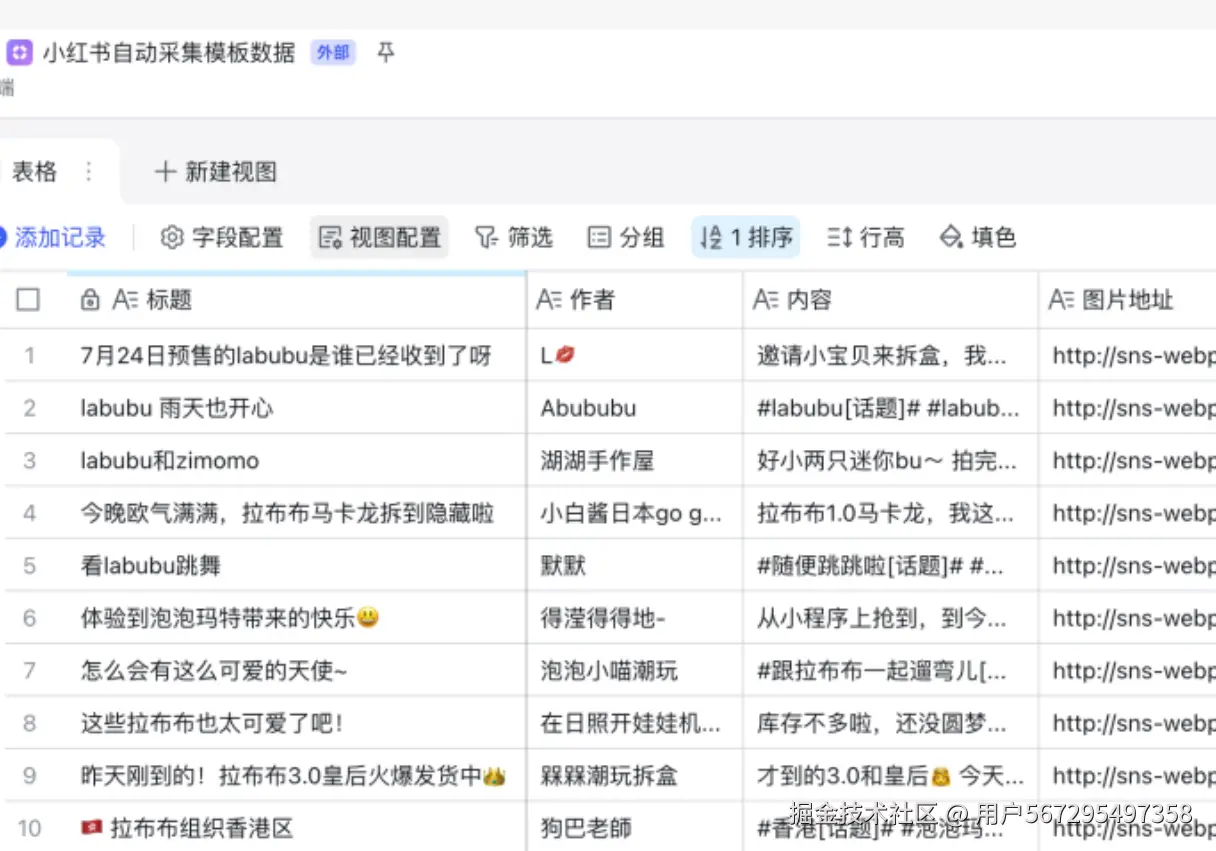Click 添加记录 button
The width and height of the screenshot is (1216, 851).
[x=52, y=237]
